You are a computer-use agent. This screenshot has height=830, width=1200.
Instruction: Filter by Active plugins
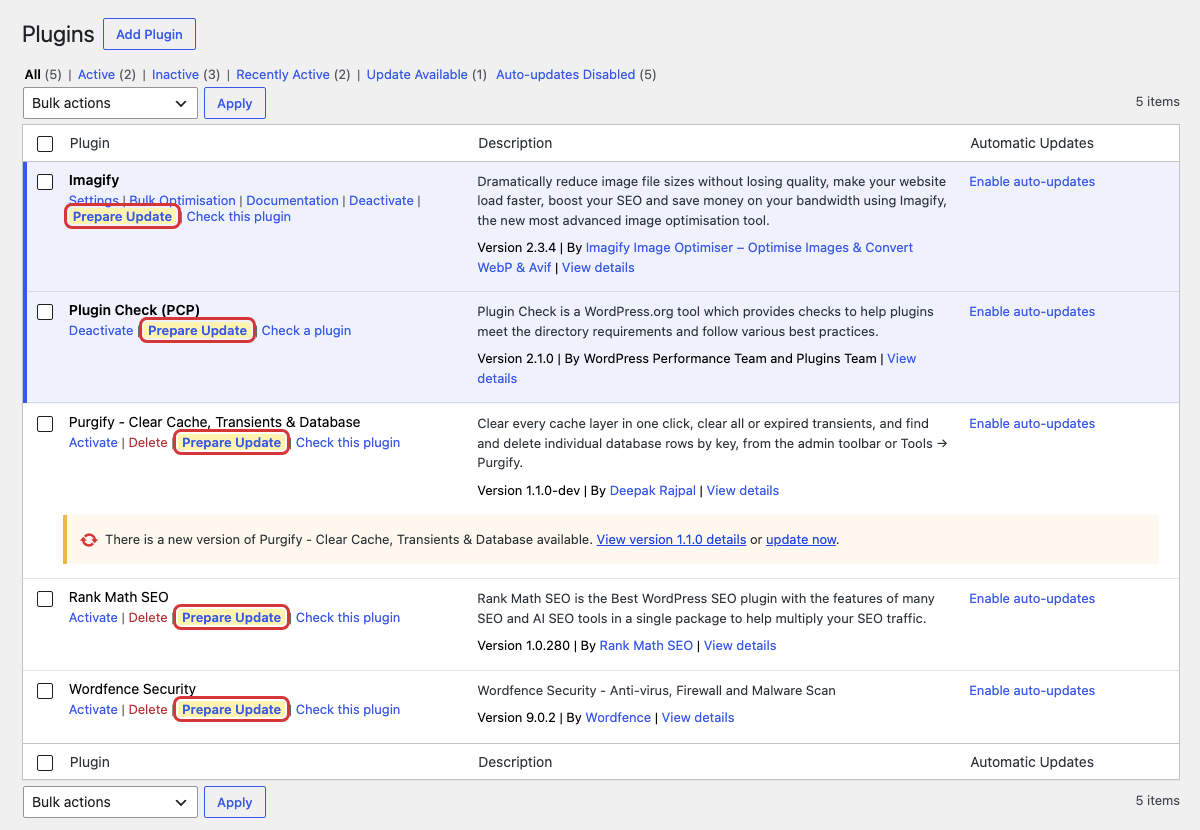click(x=96, y=75)
